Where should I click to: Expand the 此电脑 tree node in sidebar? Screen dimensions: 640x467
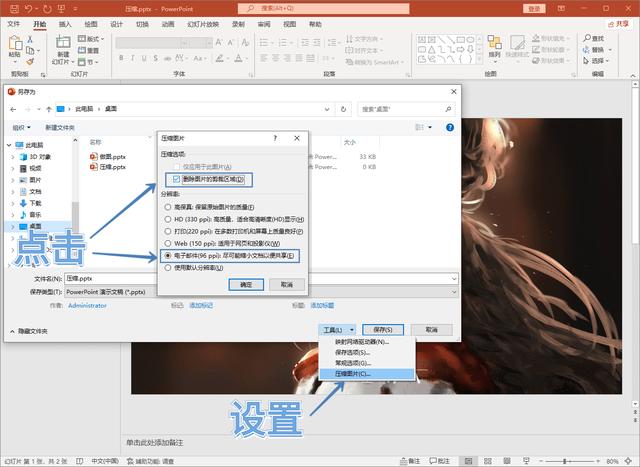tap(11, 144)
